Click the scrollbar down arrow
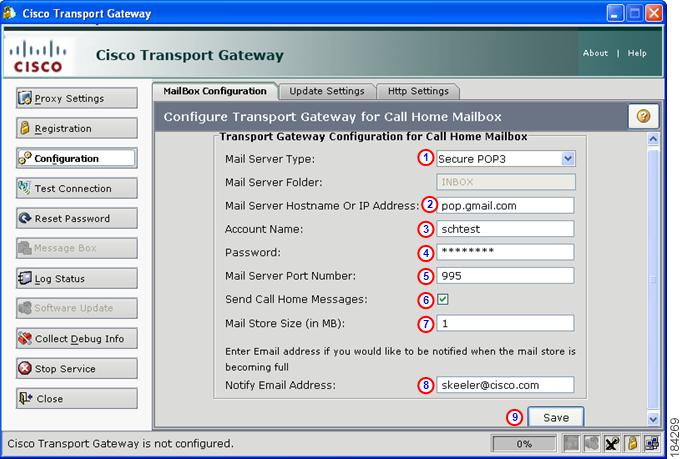683x459 pixels. coord(653,419)
